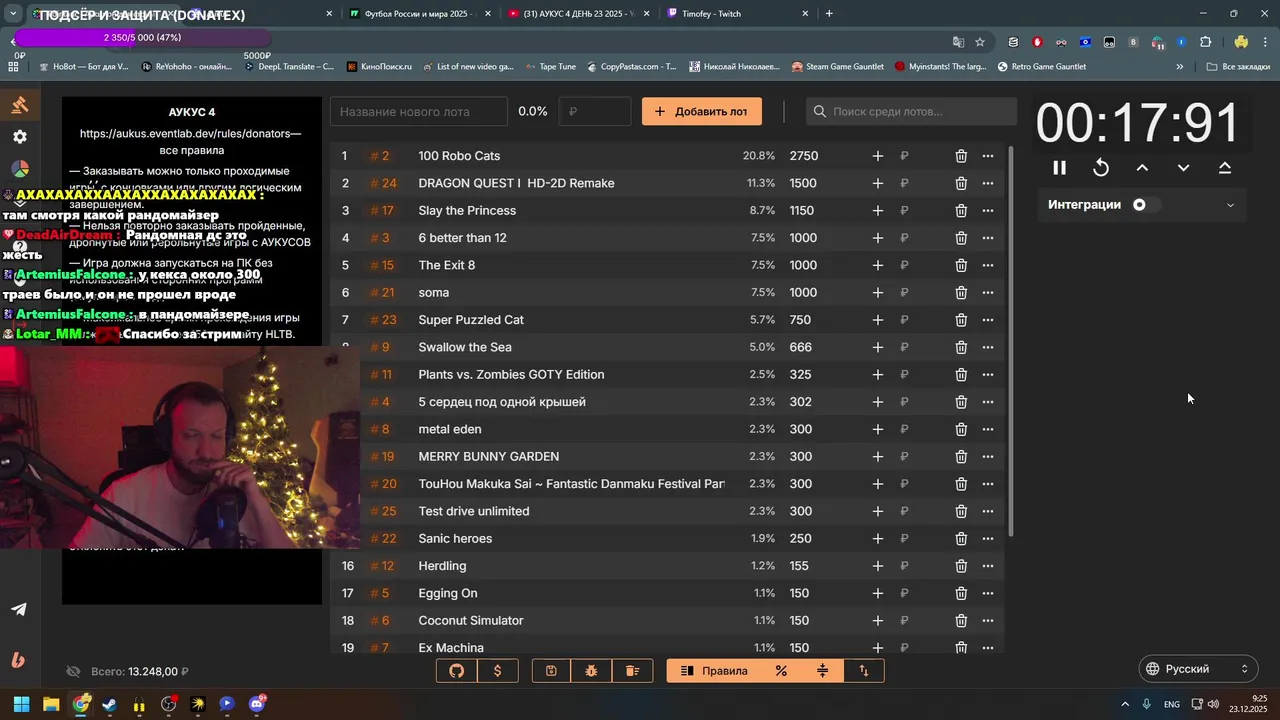Search lots in Поиск среди лотов field
Viewport: 1280px width, 720px height.
[911, 112]
